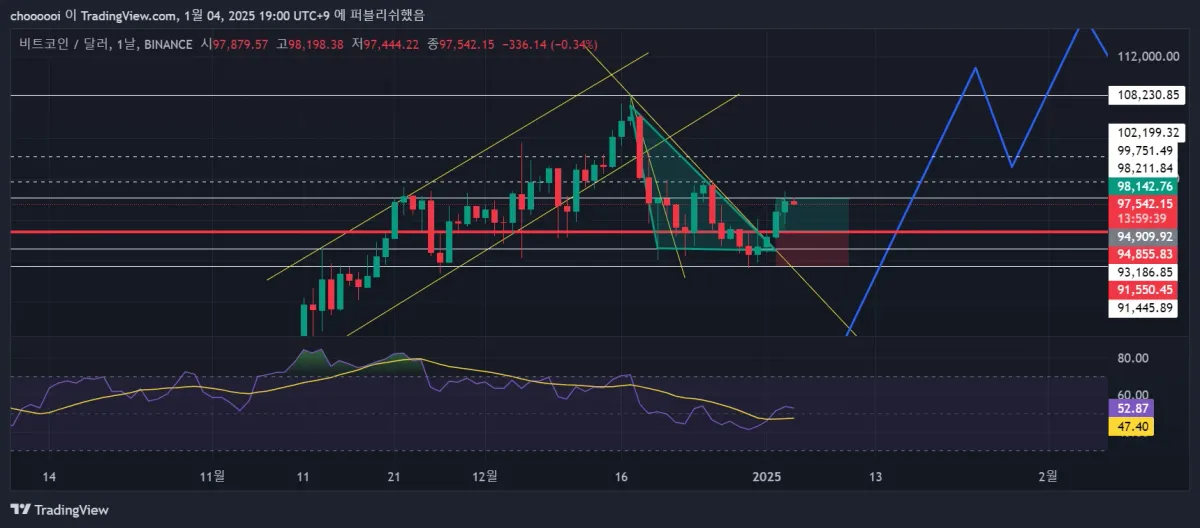
Task: Select the 2025 date on the time axis
Action: pos(767,476)
